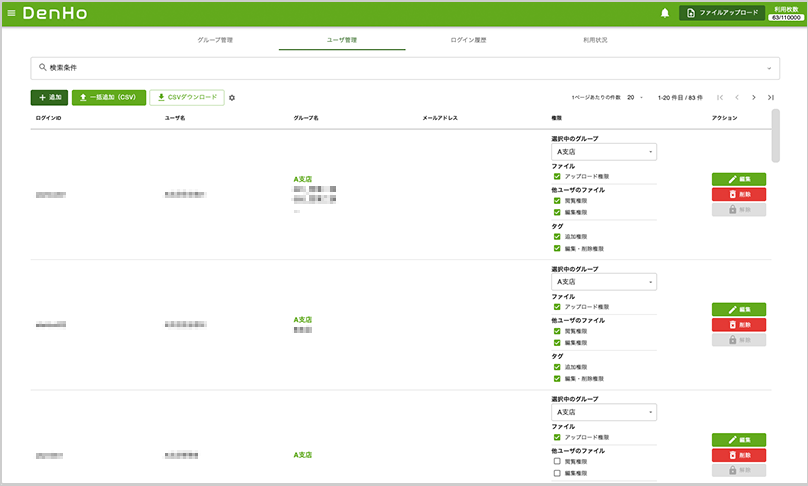Enable 閲覧権限 checkbox for the third user
This screenshot has height=486, width=808.
pyautogui.click(x=557, y=461)
